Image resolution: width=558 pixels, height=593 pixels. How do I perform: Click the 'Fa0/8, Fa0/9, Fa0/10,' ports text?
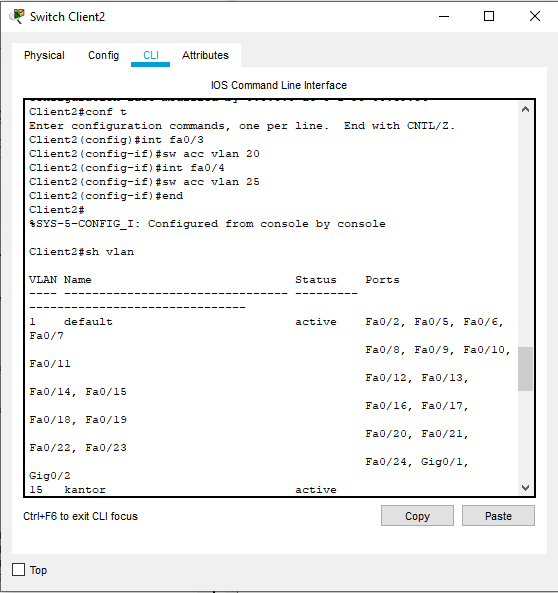[x=438, y=350]
